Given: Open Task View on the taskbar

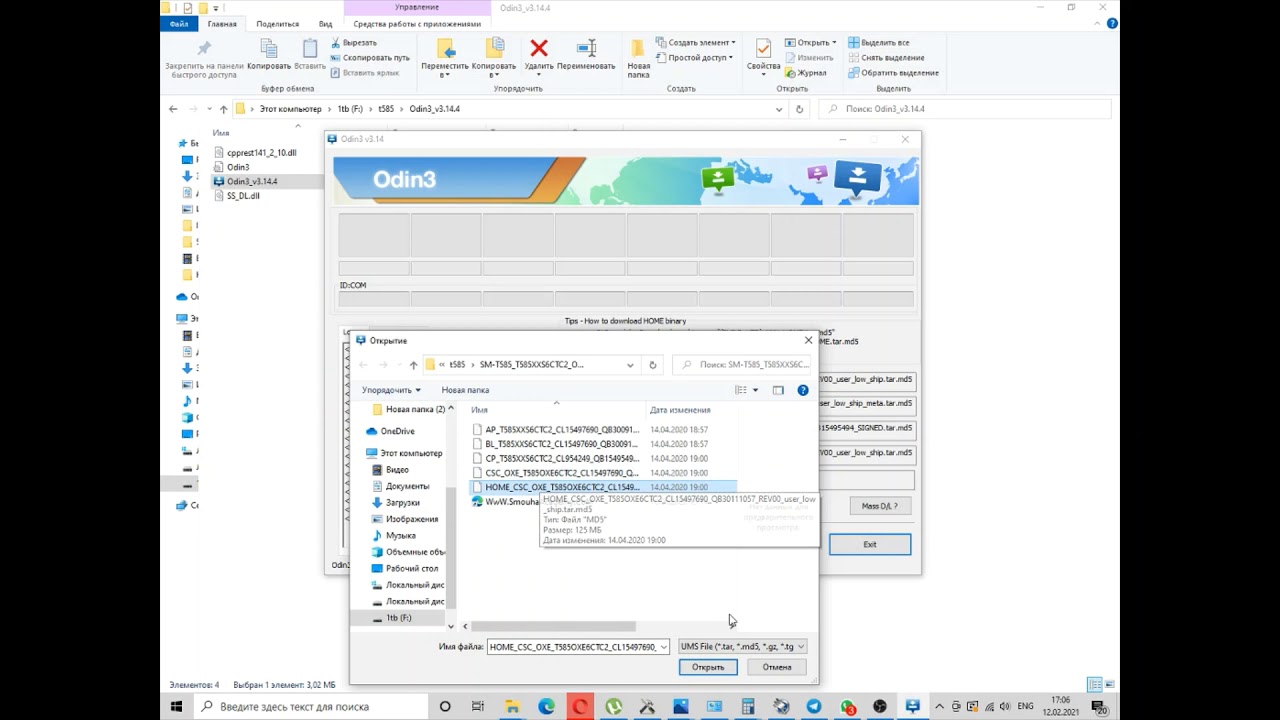Looking at the screenshot, I should tap(479, 707).
